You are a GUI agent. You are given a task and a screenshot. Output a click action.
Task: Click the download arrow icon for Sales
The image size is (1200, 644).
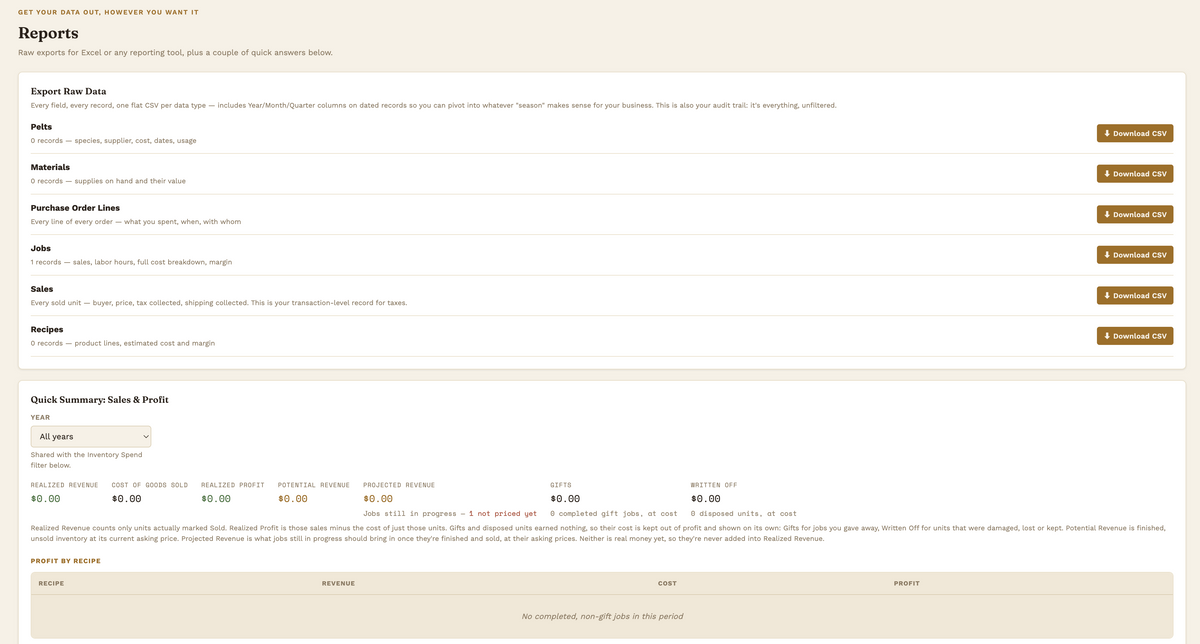pos(1107,295)
